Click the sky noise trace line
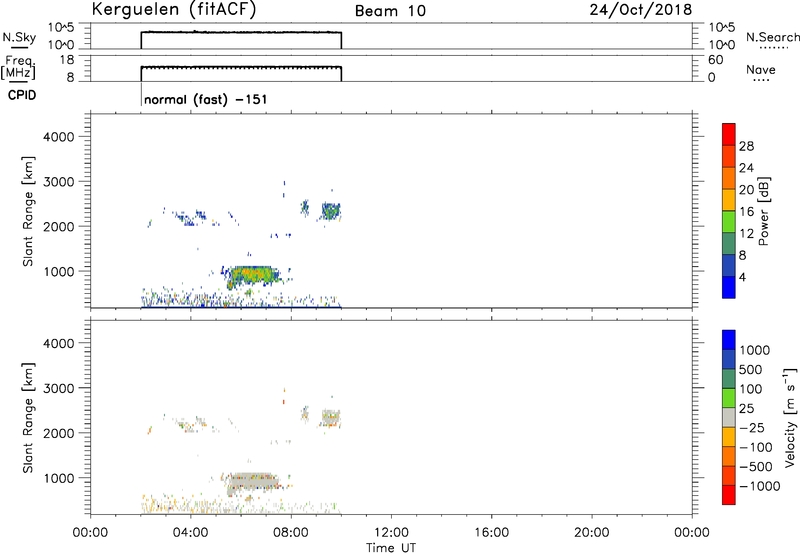 241,32
